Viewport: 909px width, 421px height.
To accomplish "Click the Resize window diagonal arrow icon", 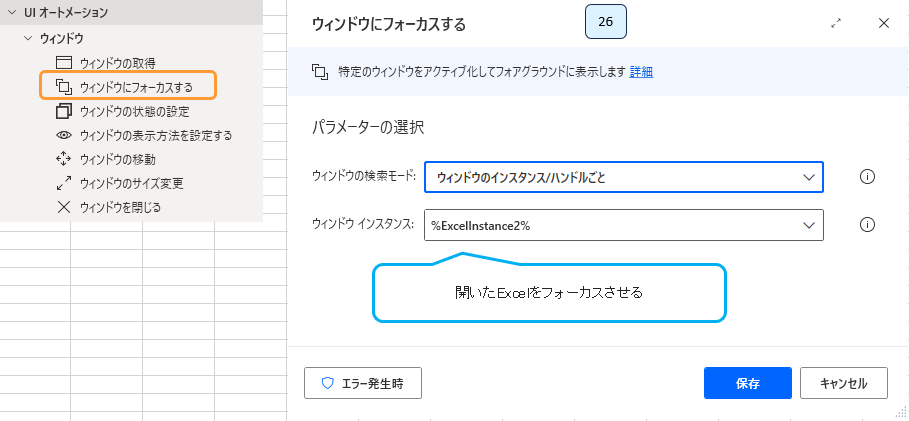I will [x=64, y=183].
